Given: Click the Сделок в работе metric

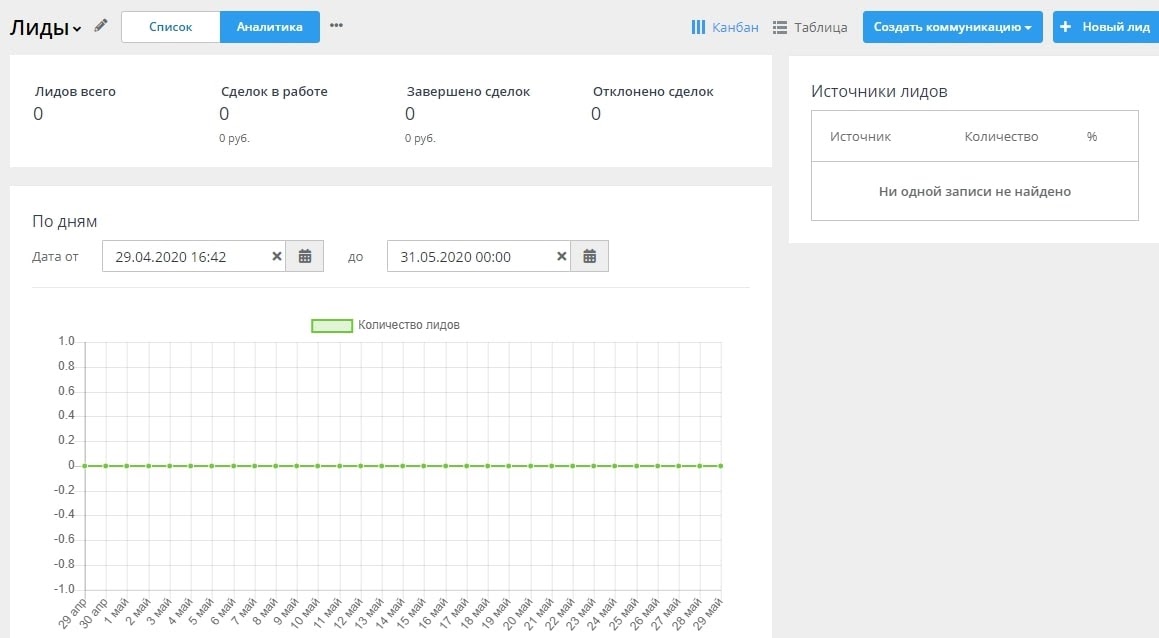Looking at the screenshot, I should (x=274, y=92).
